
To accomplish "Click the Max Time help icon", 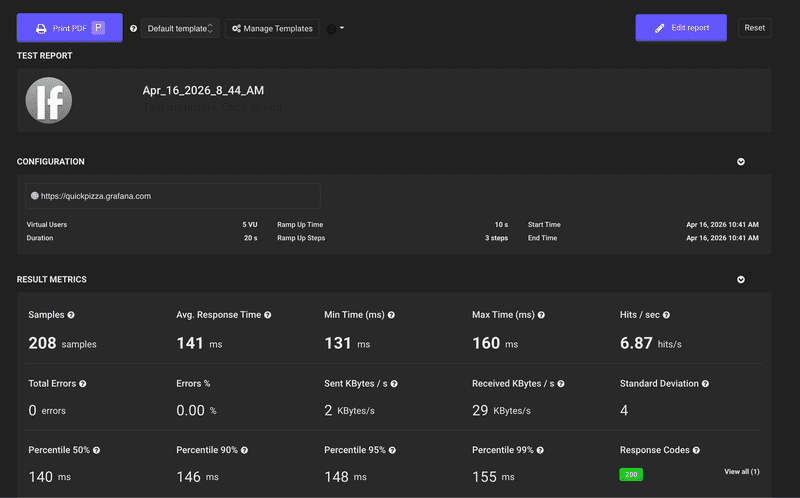I will [x=541, y=315].
